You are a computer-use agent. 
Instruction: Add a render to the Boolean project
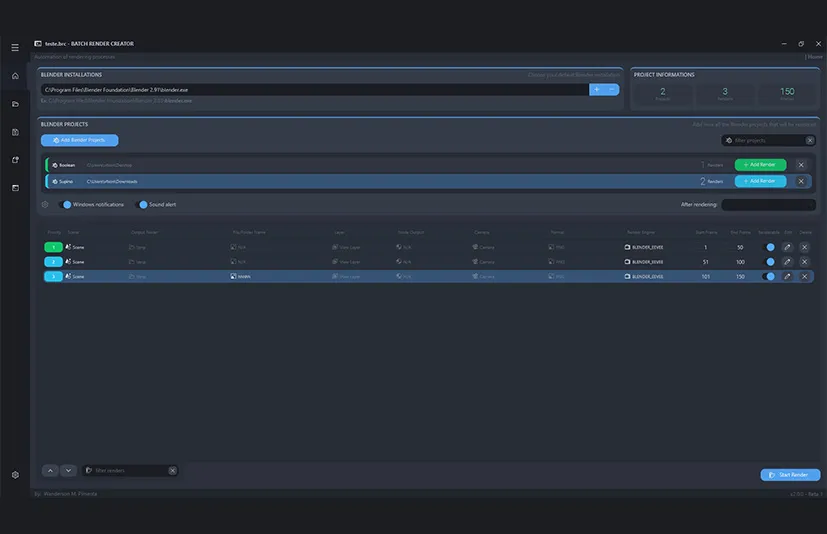[x=760, y=165]
